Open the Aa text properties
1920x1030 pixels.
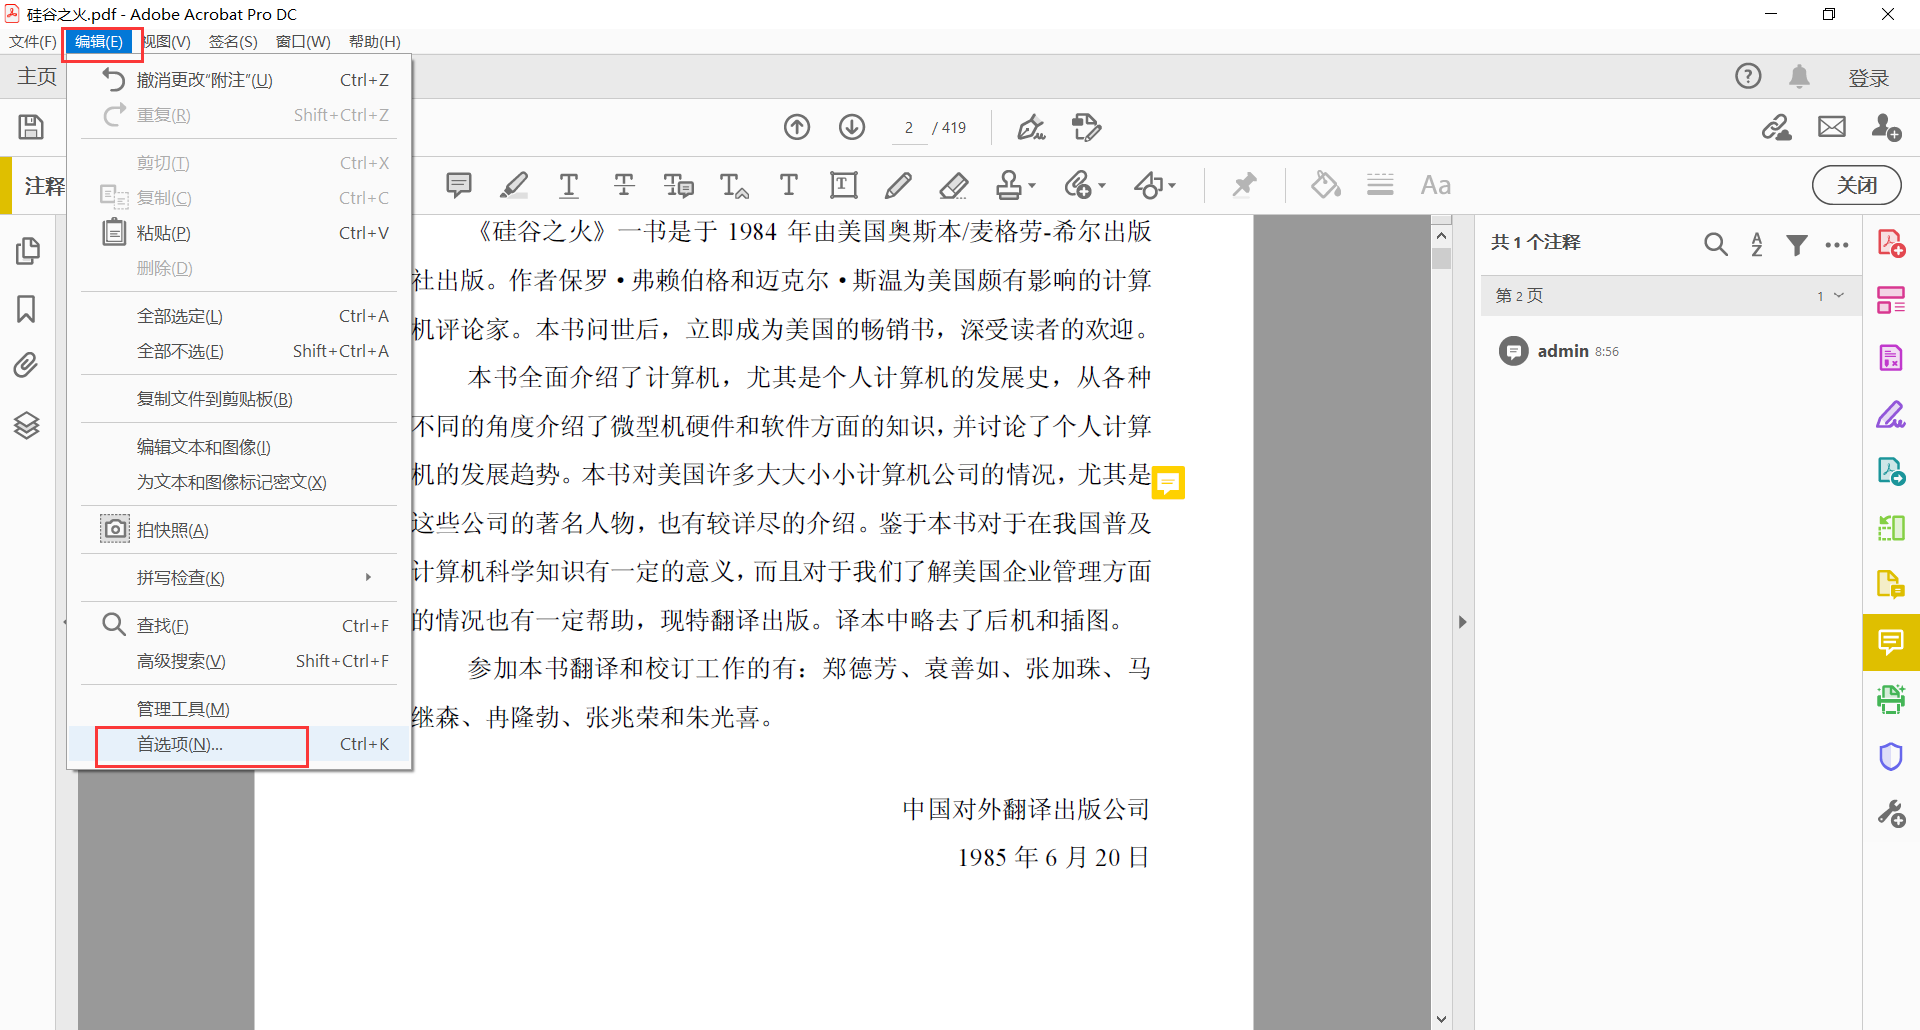(1436, 185)
